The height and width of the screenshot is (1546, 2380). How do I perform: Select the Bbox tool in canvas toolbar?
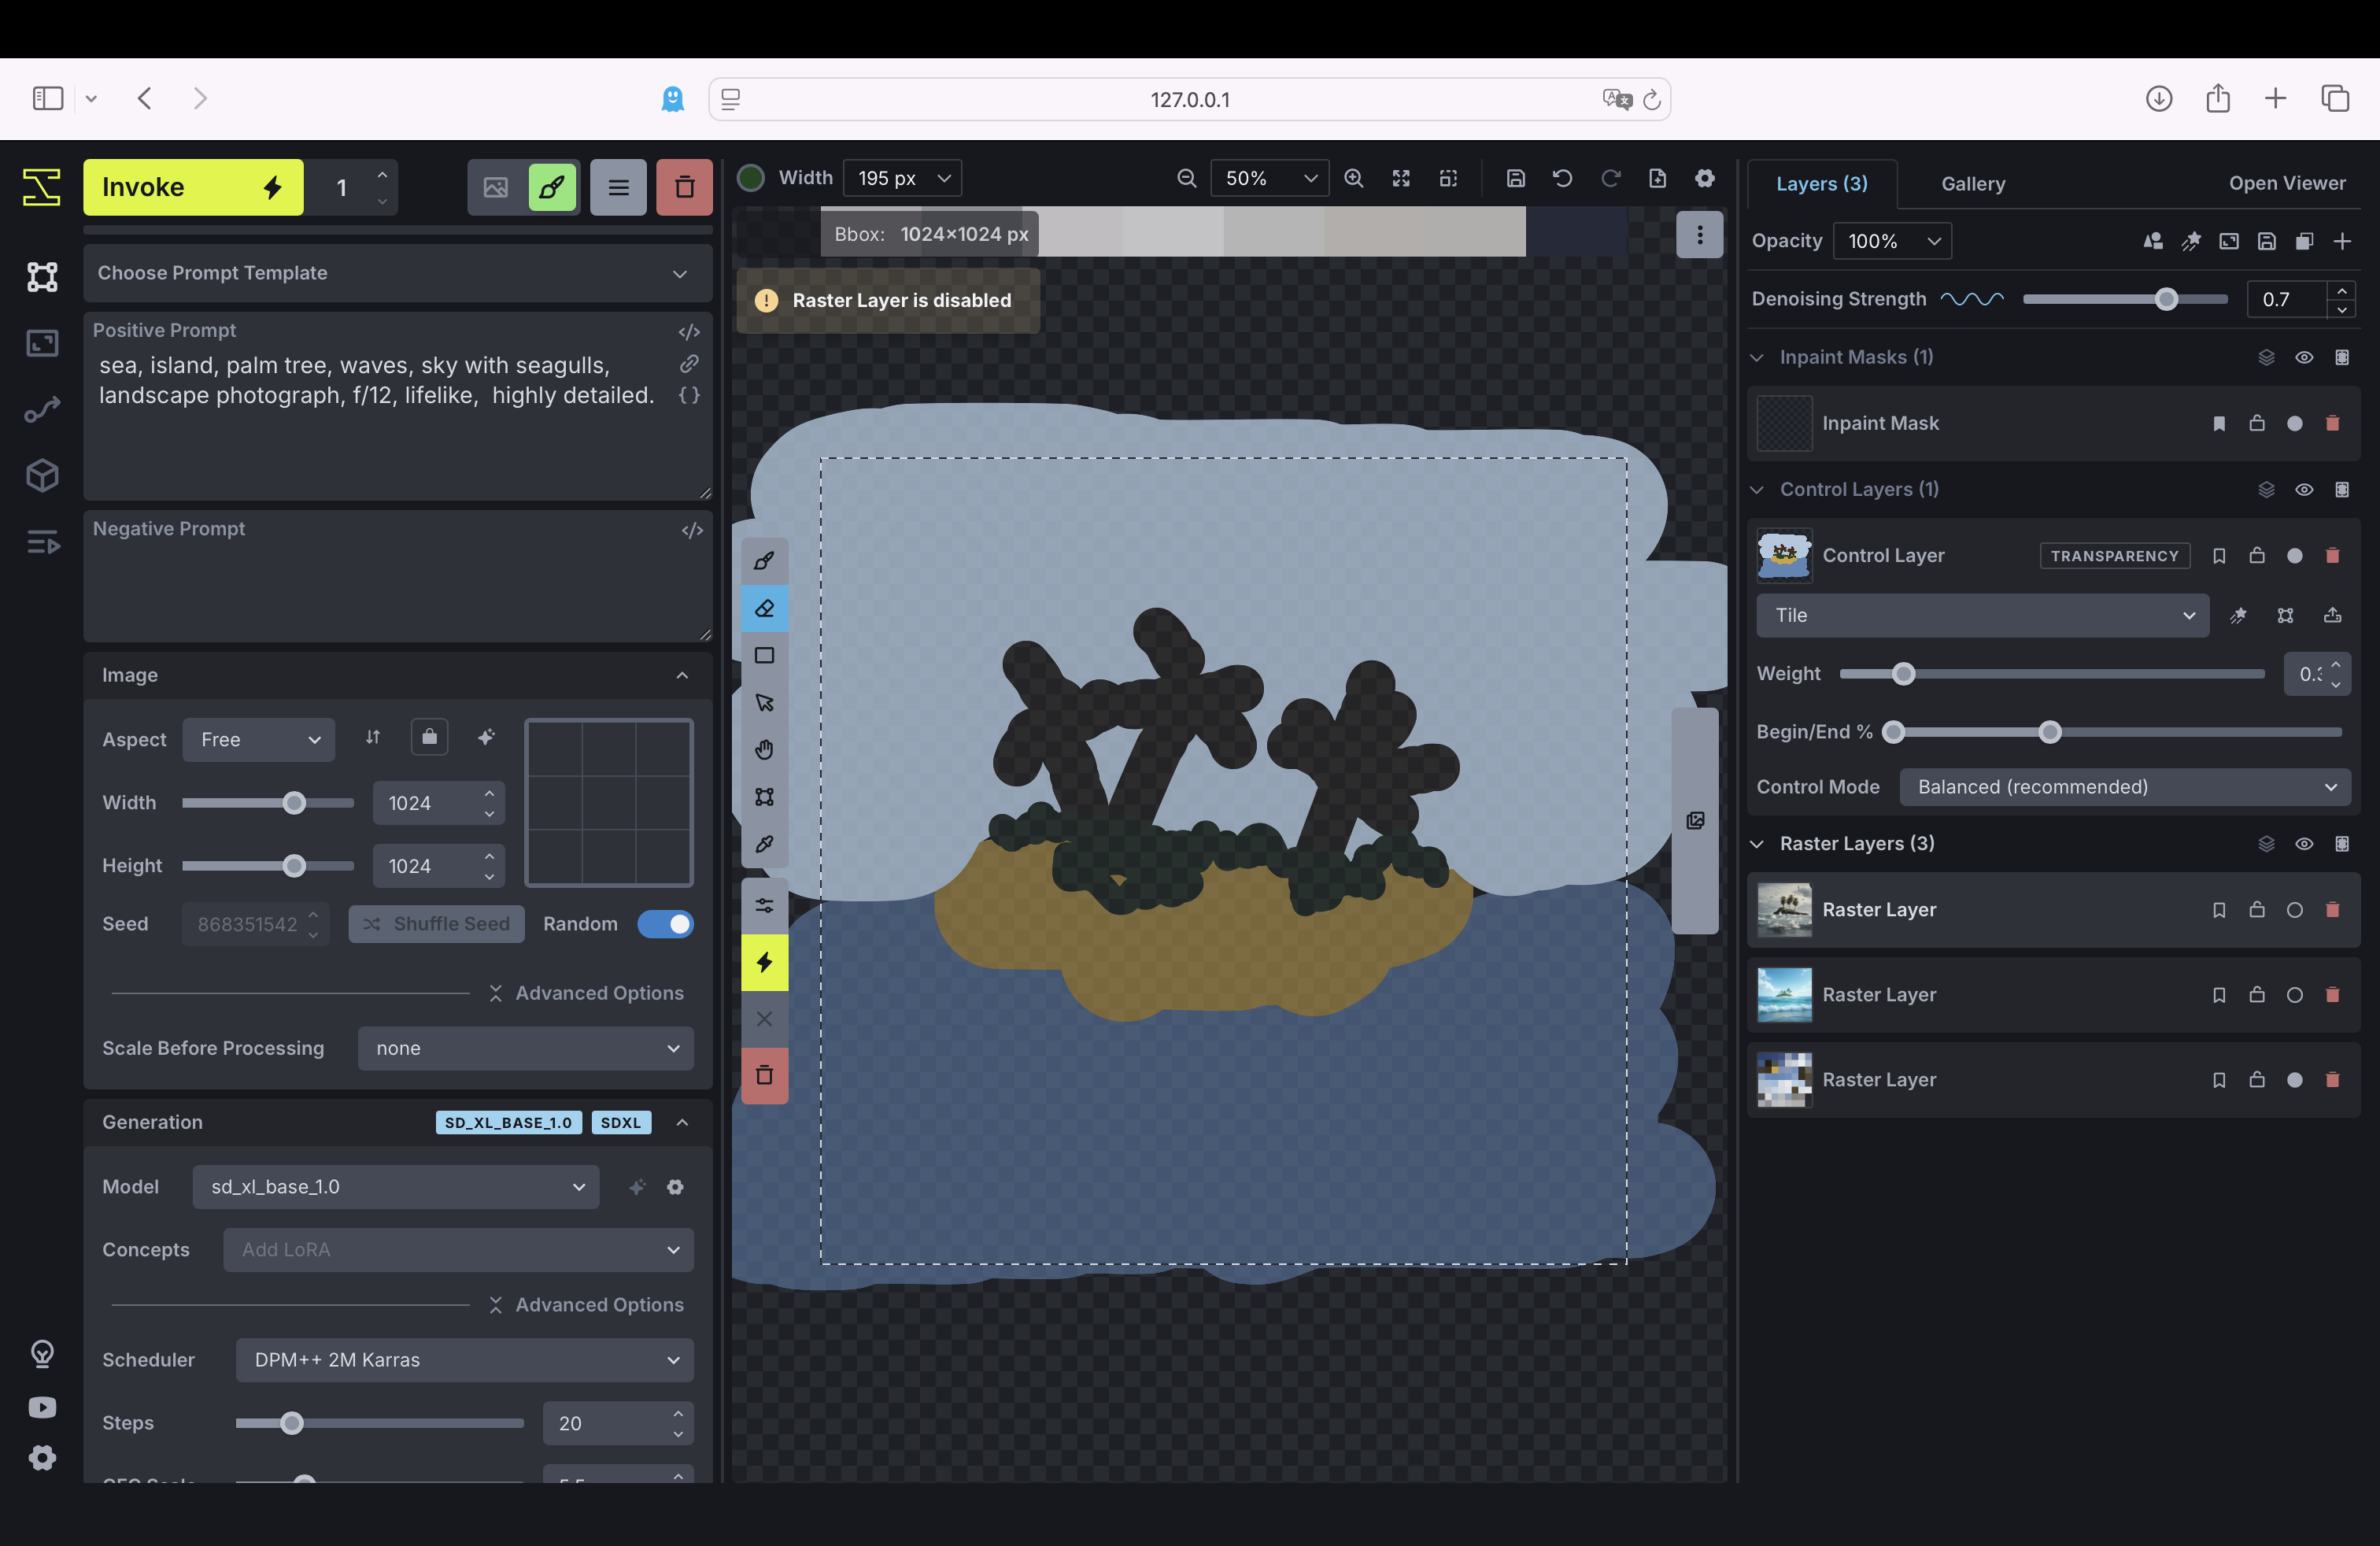[x=764, y=797]
